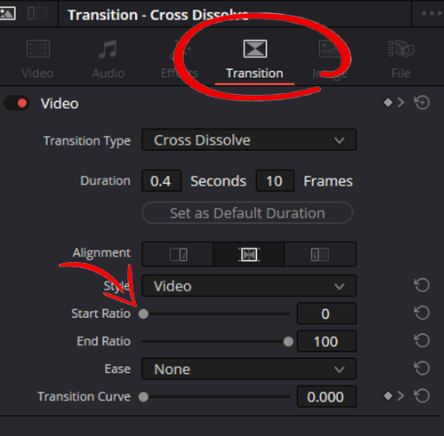Click the End Ratio slider handle

[x=288, y=341]
